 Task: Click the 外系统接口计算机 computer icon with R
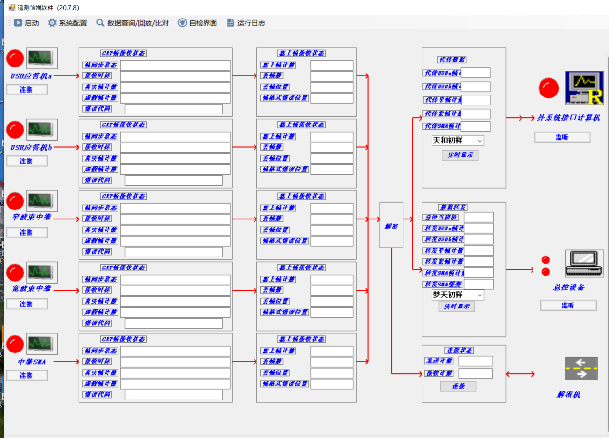[x=584, y=88]
